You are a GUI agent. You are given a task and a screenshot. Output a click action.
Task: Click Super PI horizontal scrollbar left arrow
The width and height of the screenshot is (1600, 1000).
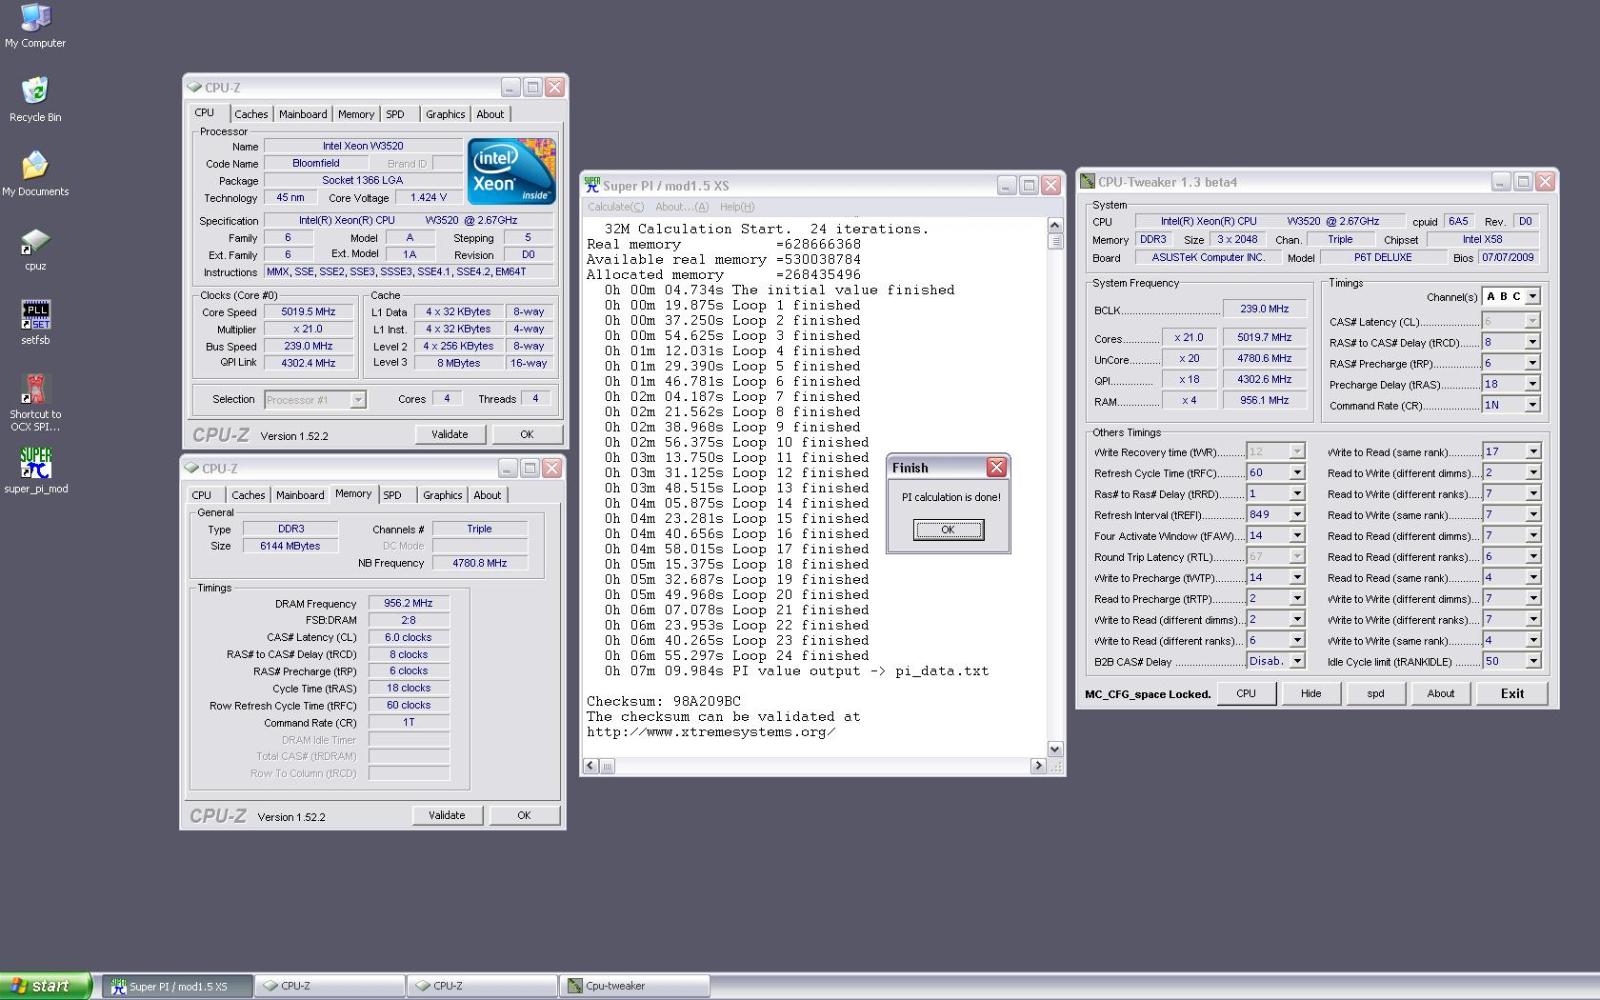click(590, 766)
